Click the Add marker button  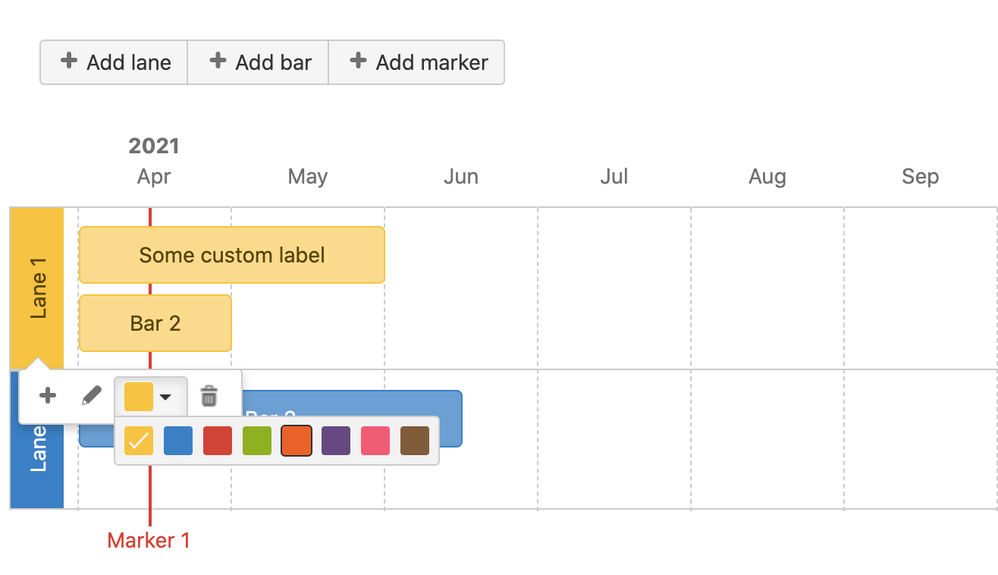coord(417,62)
